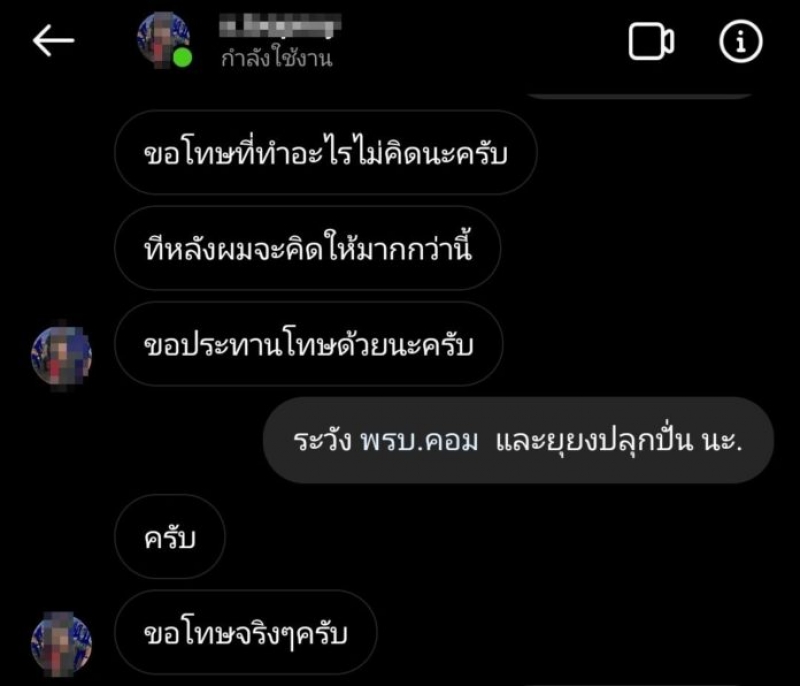
Task: Start a video call with camera icon
Action: tap(651, 41)
